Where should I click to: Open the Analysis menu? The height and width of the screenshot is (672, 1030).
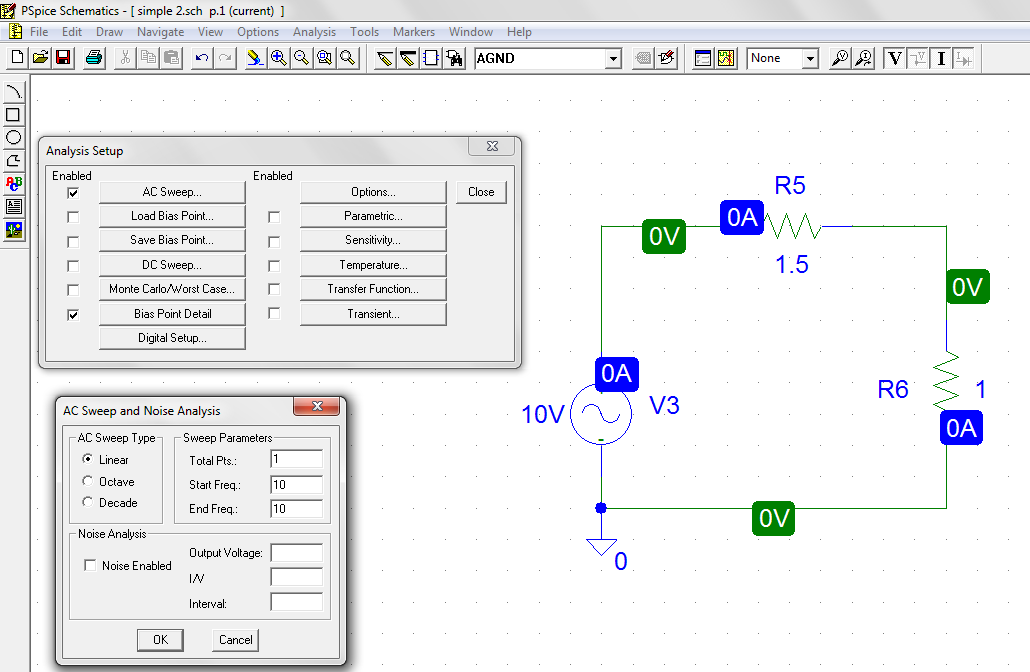click(x=314, y=31)
